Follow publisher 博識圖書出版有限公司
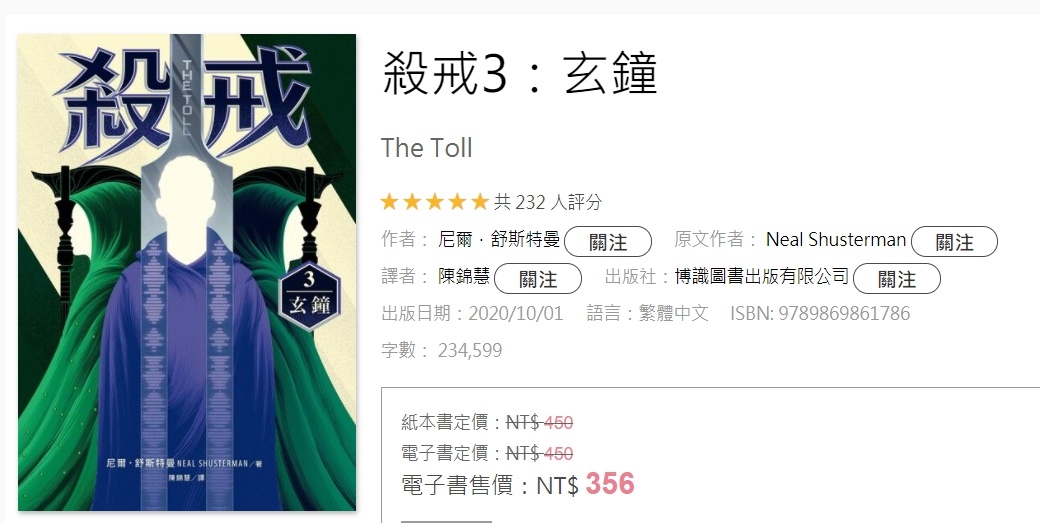The width and height of the screenshot is (1040, 523). pyautogui.click(x=897, y=278)
